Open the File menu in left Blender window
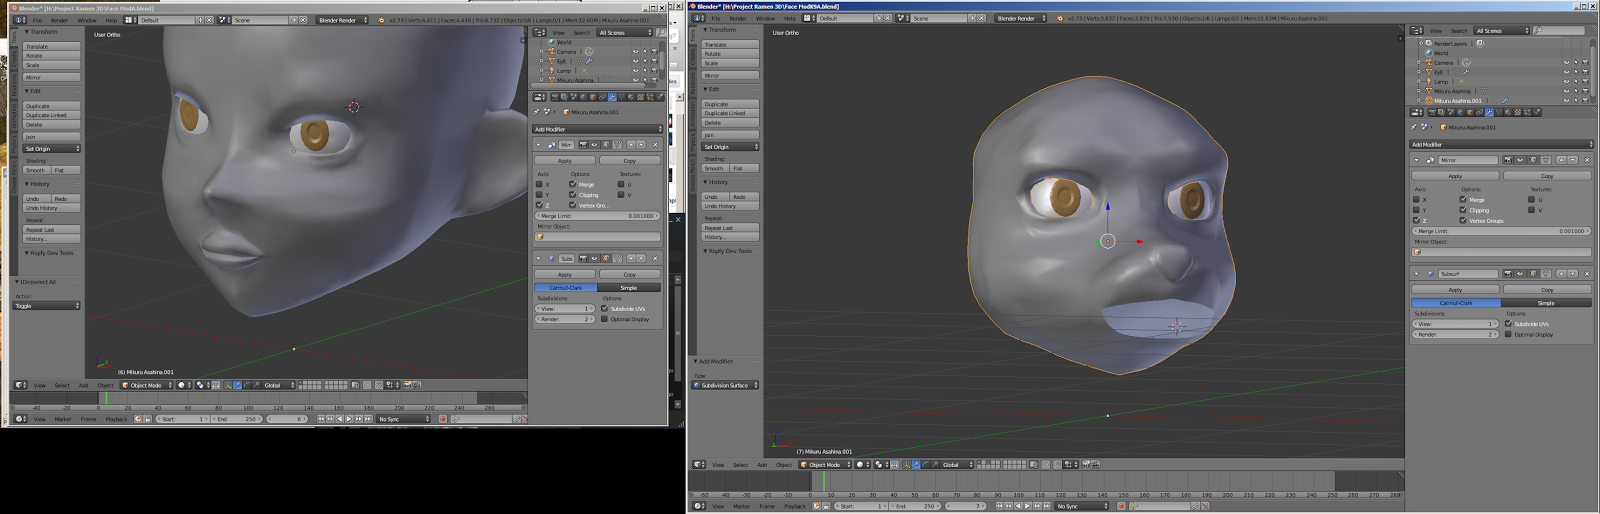 [37, 20]
